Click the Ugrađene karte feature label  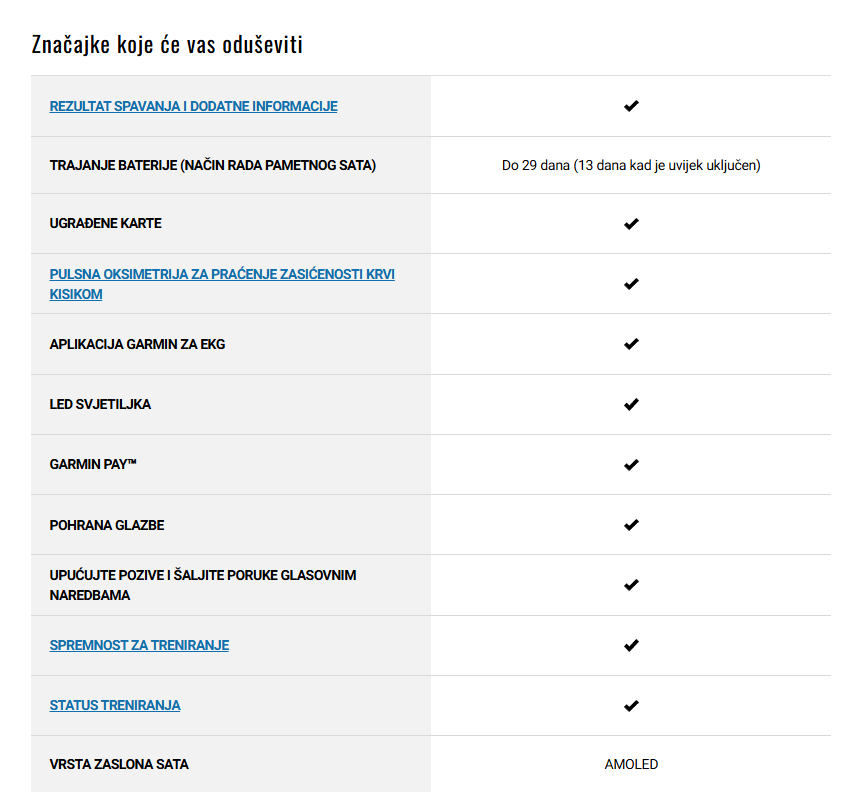tap(106, 223)
